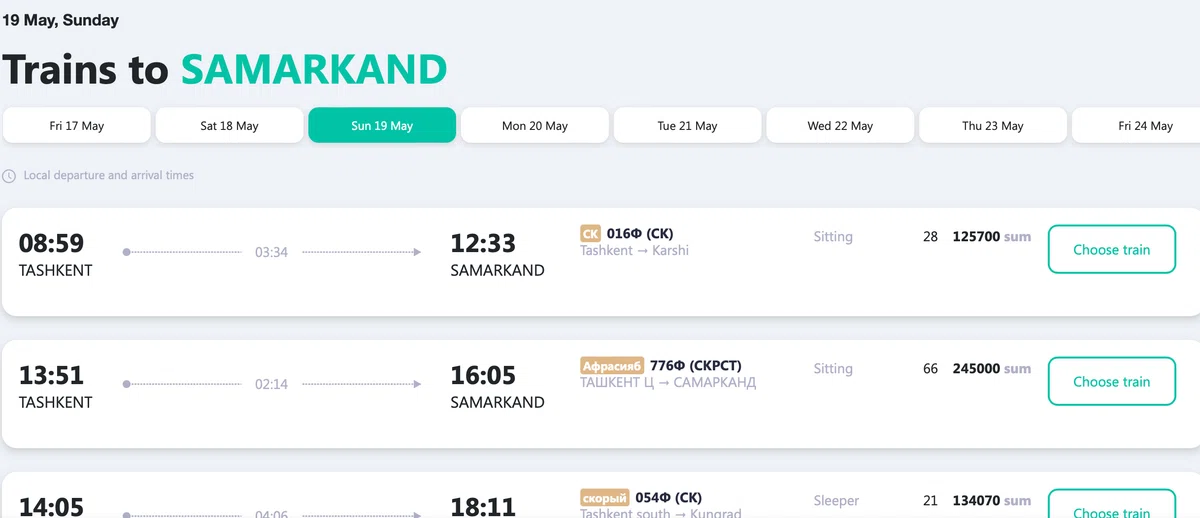Choose the 13:51 Афрасиаб train
This screenshot has height=518, width=1200.
click(1112, 381)
